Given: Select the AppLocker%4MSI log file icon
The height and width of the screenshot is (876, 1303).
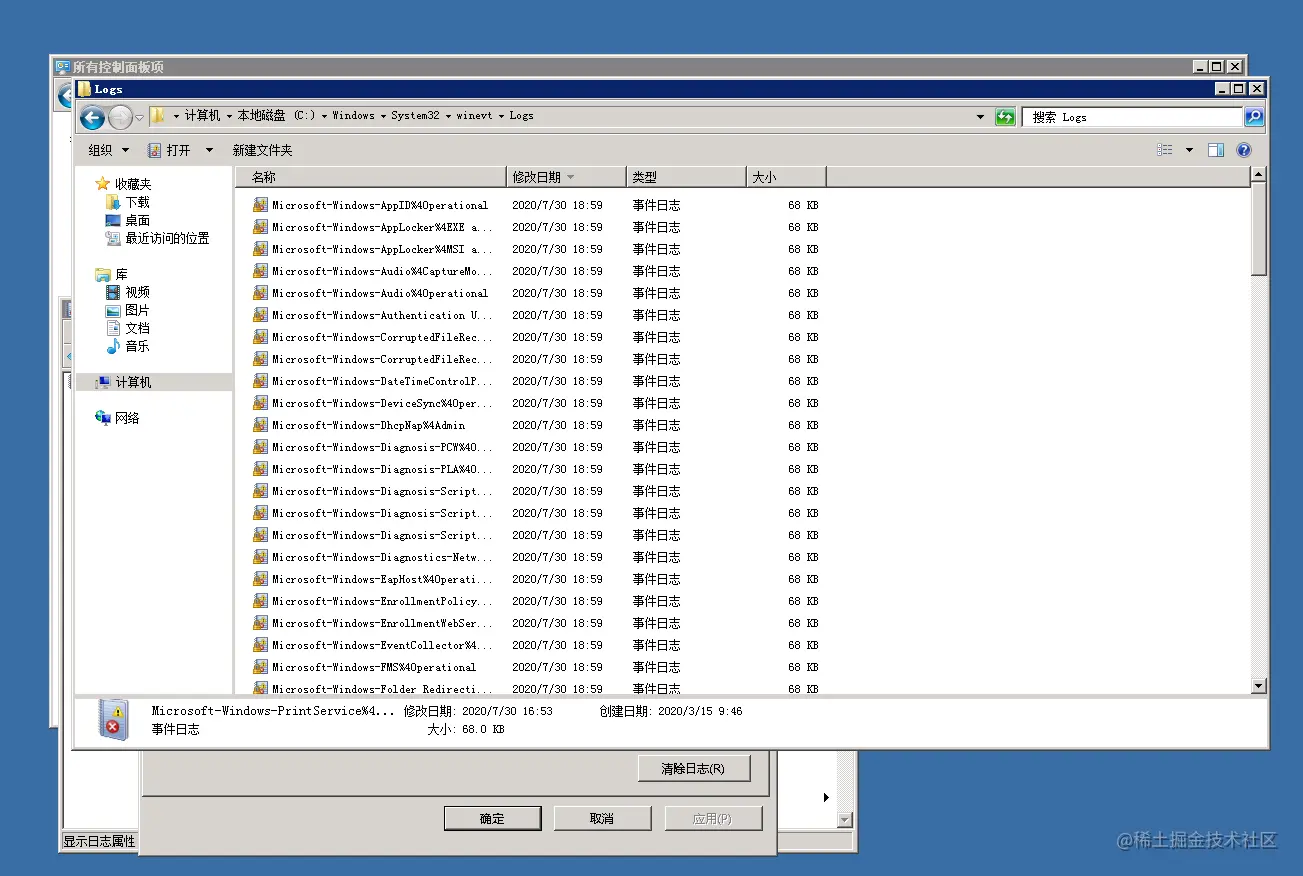Looking at the screenshot, I should coord(260,249).
